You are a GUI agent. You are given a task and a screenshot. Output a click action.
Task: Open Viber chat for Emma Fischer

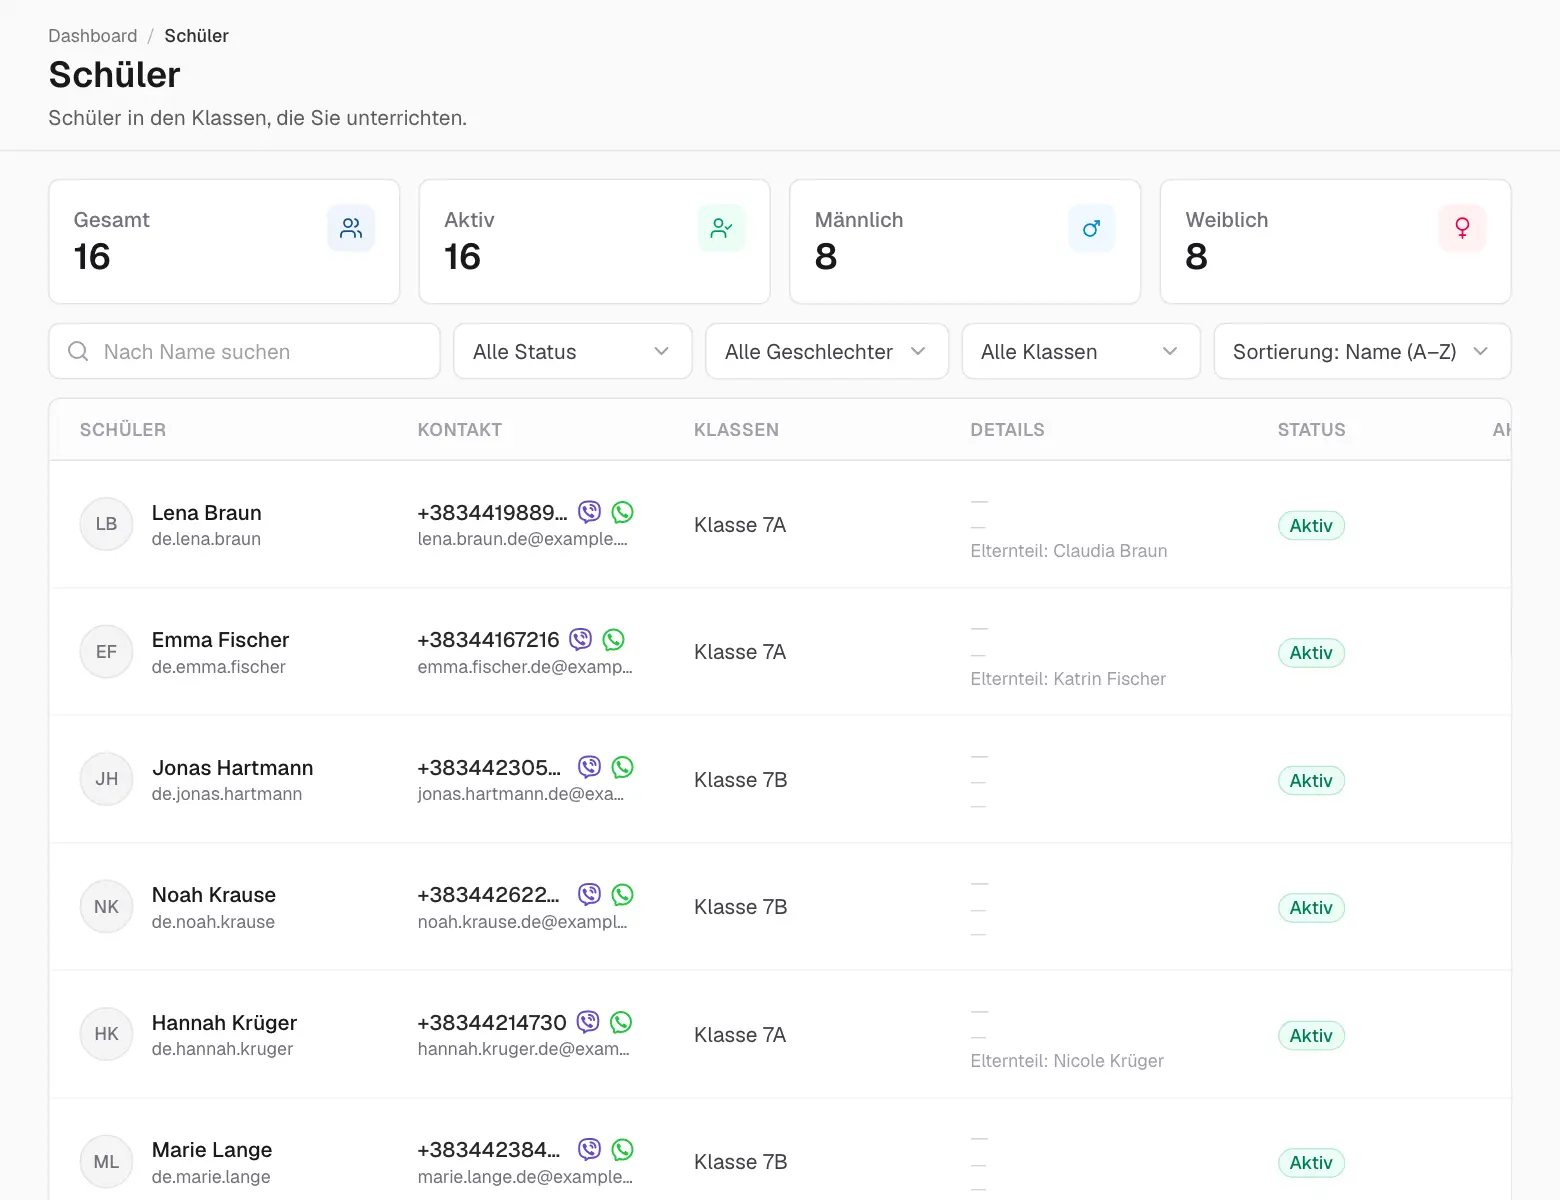tap(581, 639)
